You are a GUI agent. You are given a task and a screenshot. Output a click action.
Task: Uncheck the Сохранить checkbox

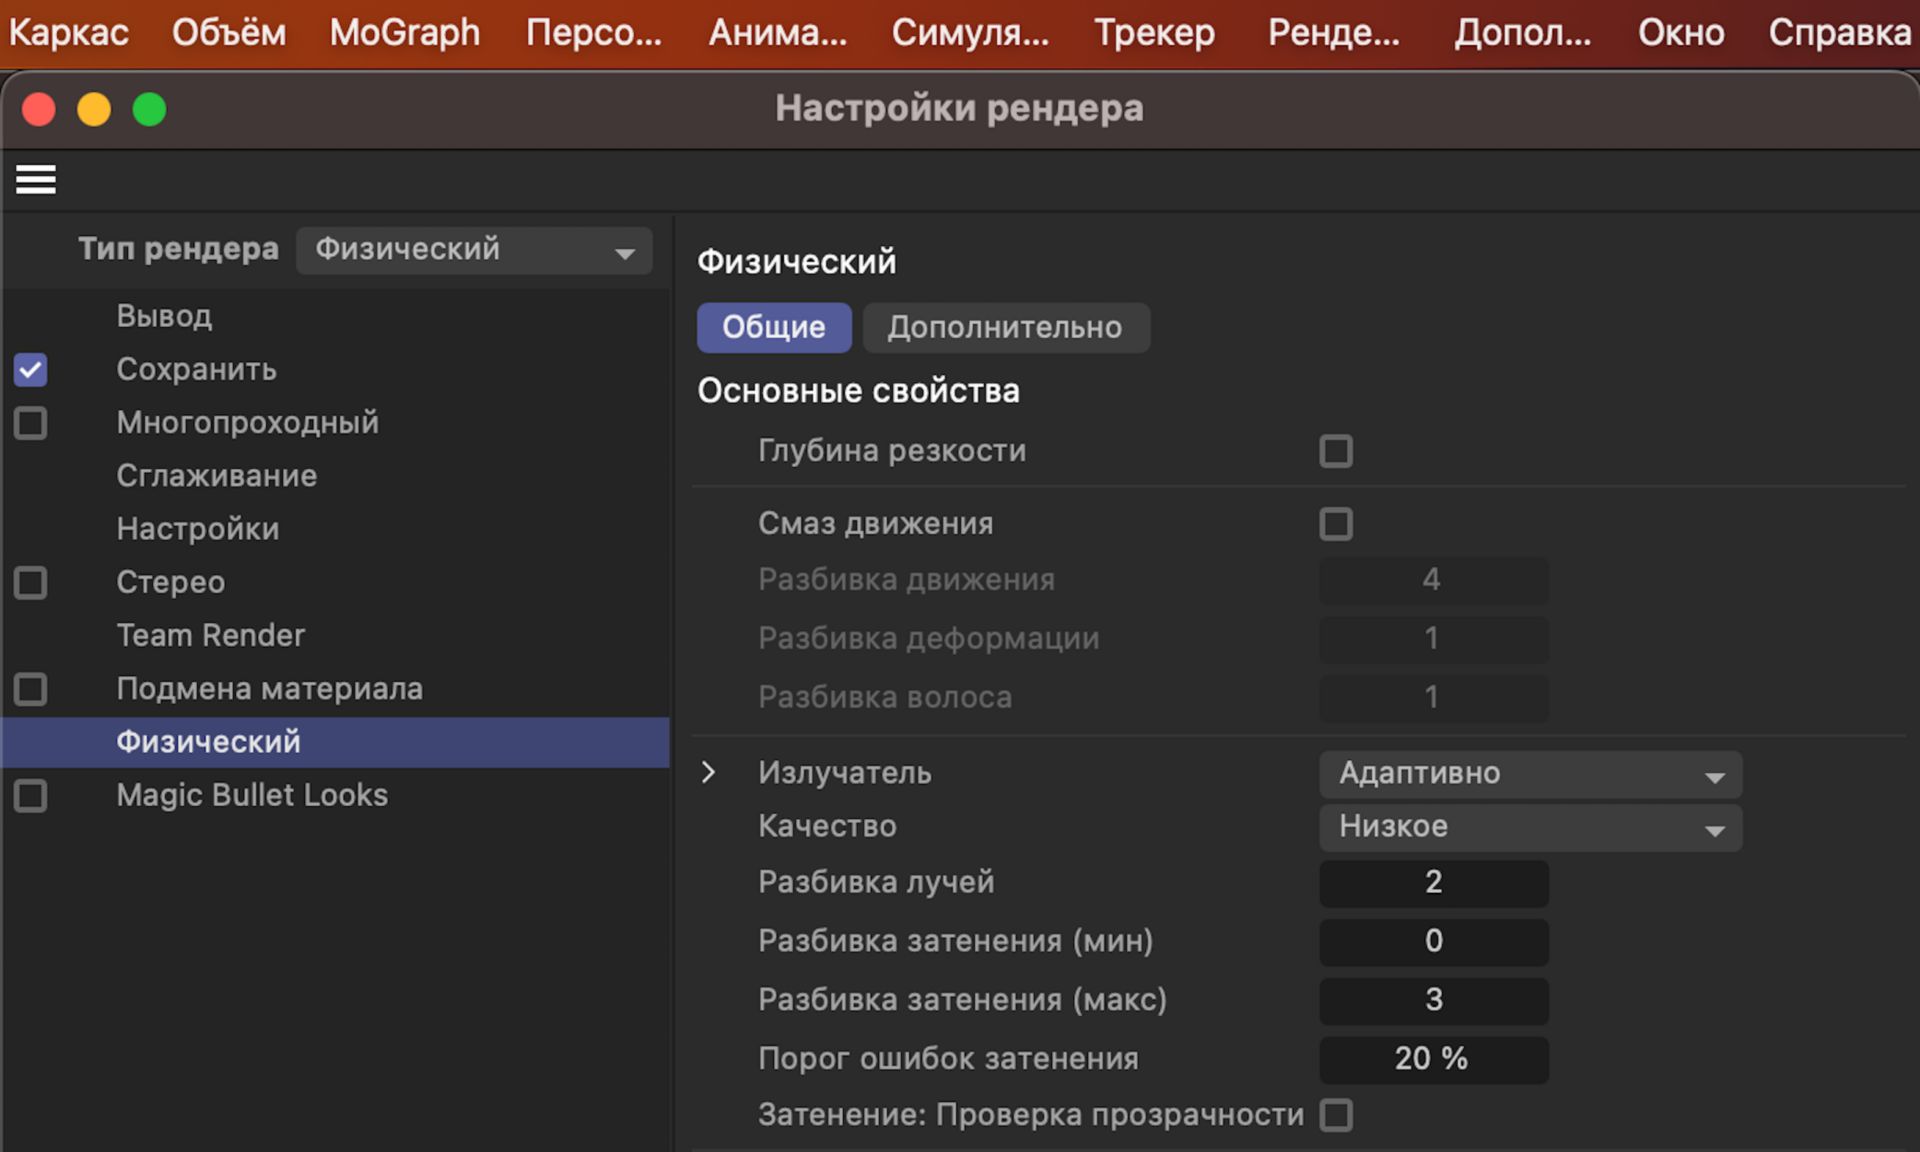tap(31, 370)
